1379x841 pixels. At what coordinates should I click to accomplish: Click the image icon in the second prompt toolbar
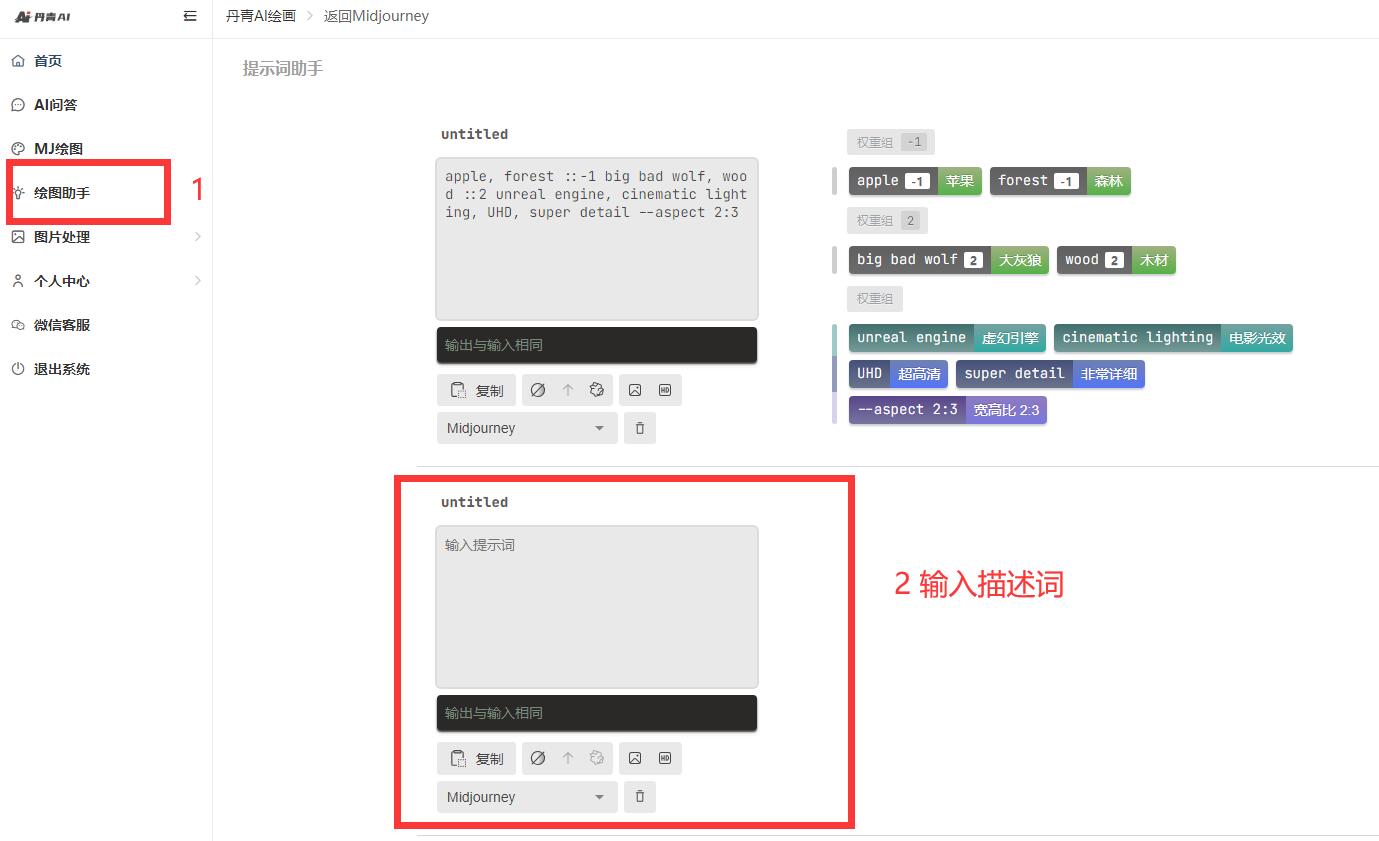tap(635, 758)
